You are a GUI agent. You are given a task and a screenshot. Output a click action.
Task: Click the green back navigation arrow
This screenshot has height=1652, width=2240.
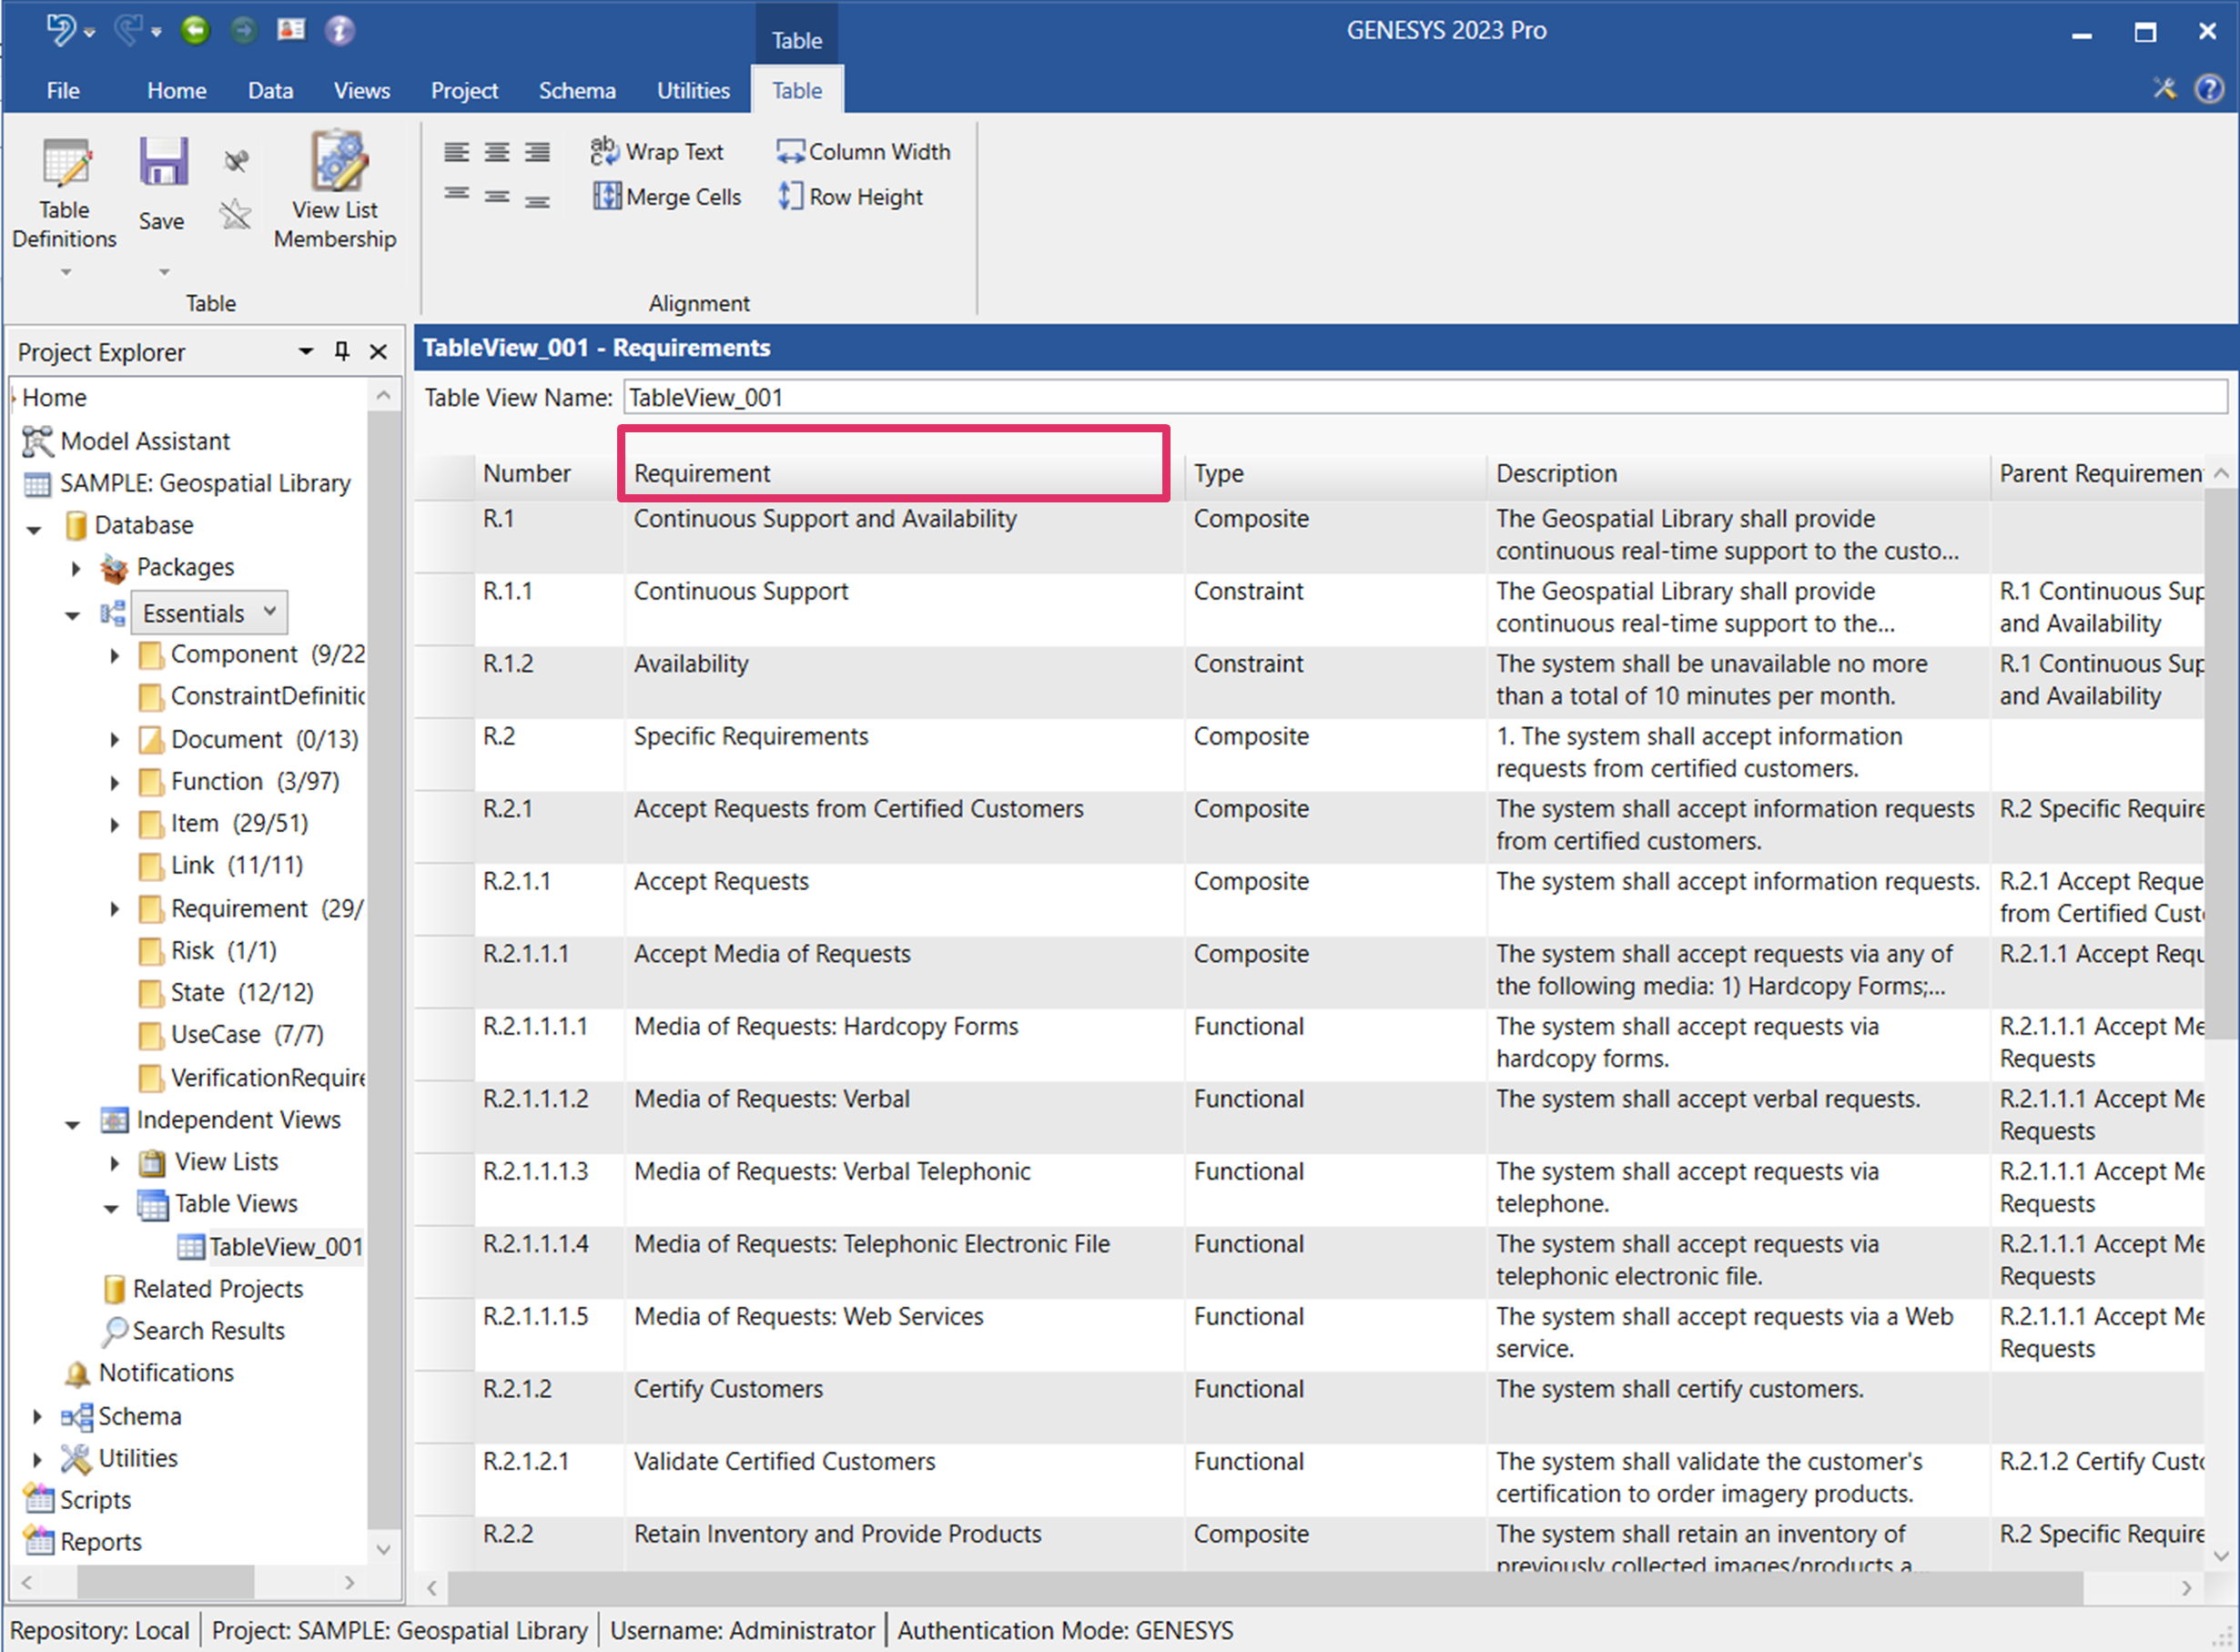coord(195,31)
